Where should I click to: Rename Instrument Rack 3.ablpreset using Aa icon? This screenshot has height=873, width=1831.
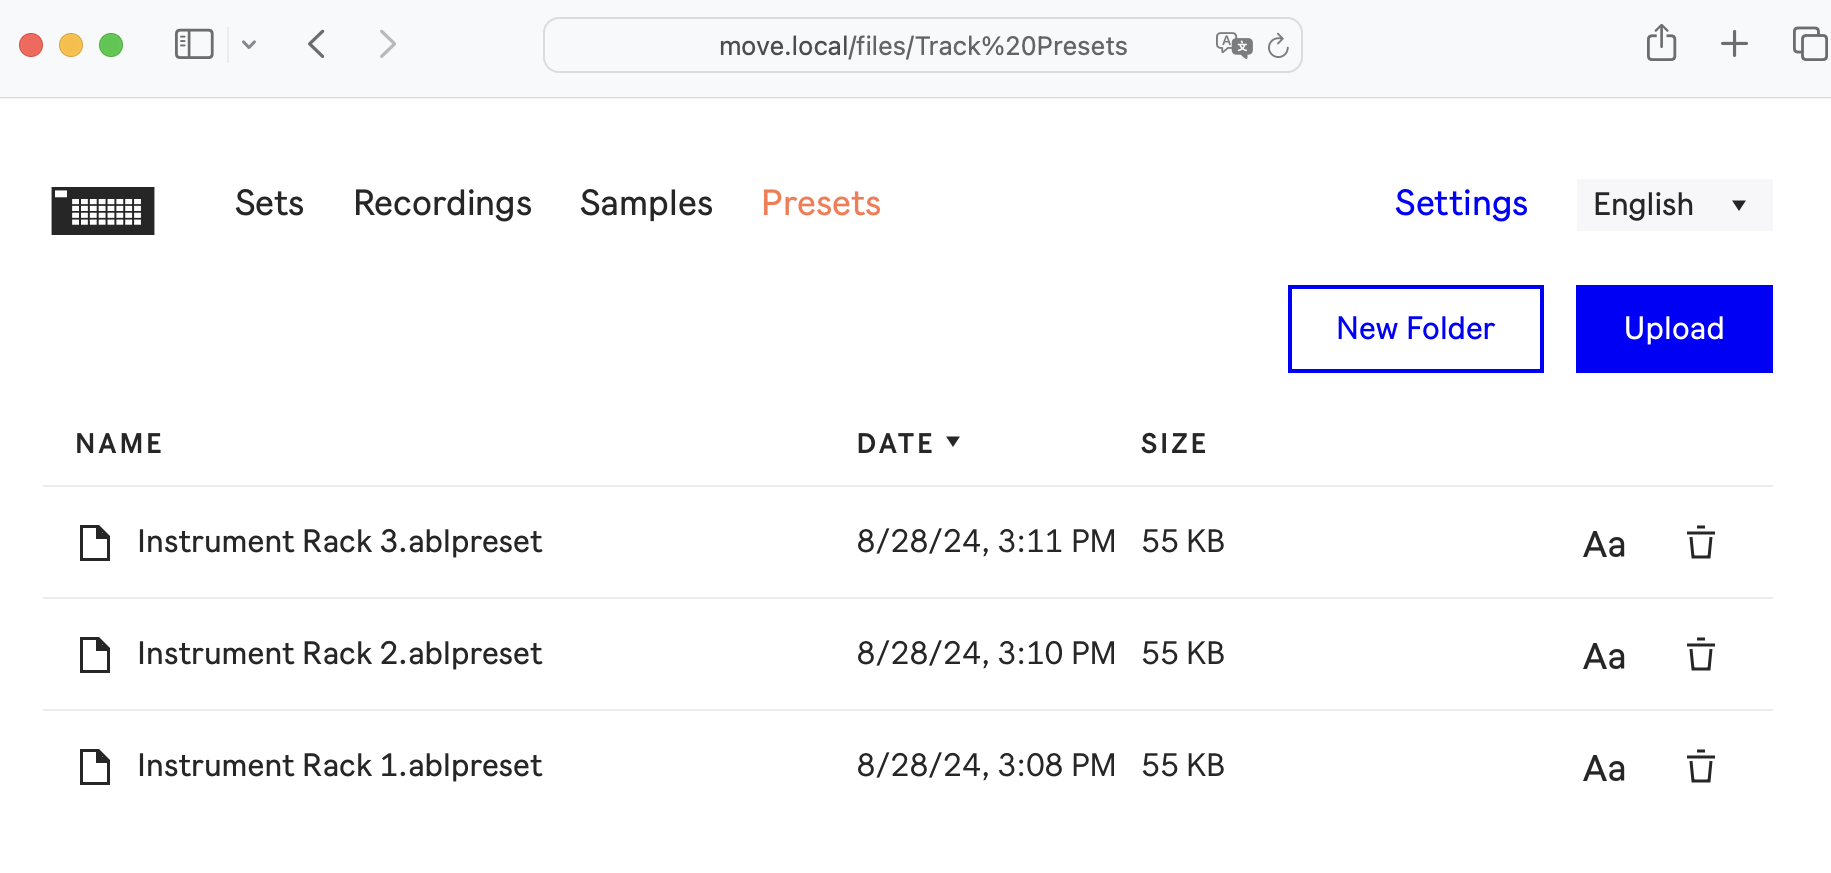click(1604, 544)
